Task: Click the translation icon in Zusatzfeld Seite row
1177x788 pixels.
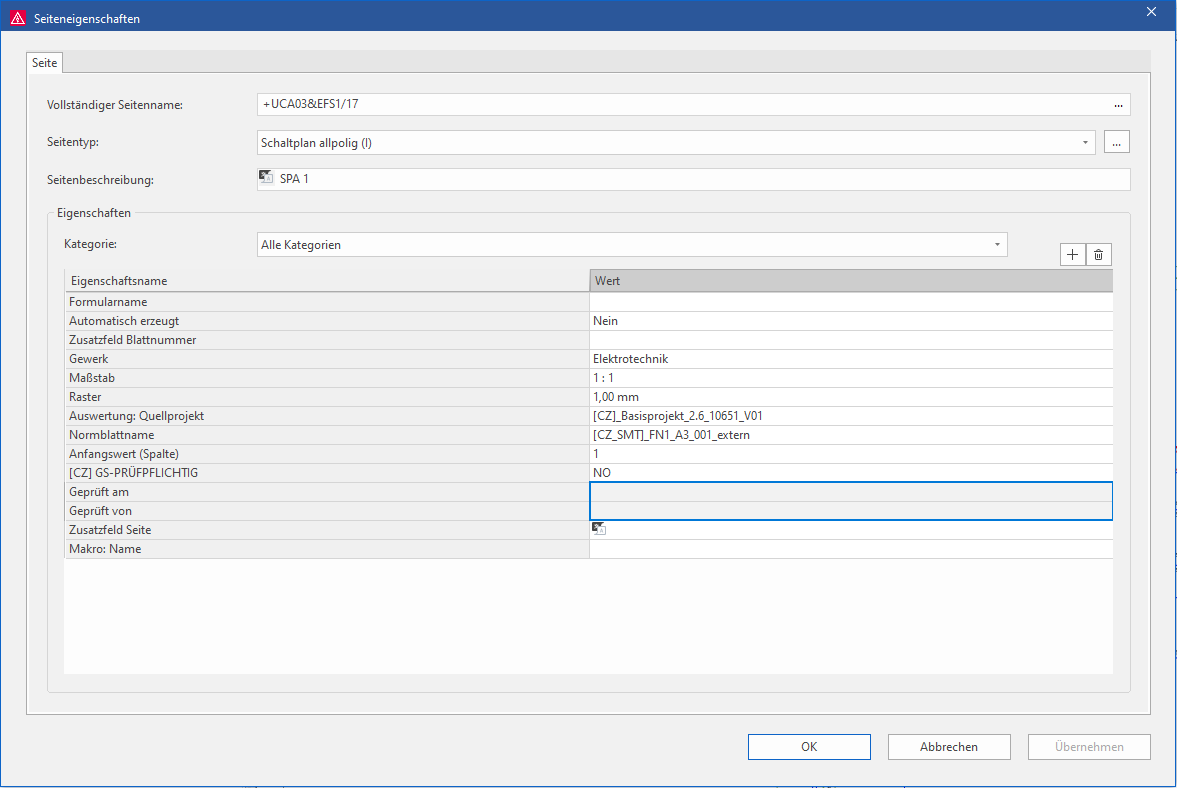Action: [x=599, y=529]
